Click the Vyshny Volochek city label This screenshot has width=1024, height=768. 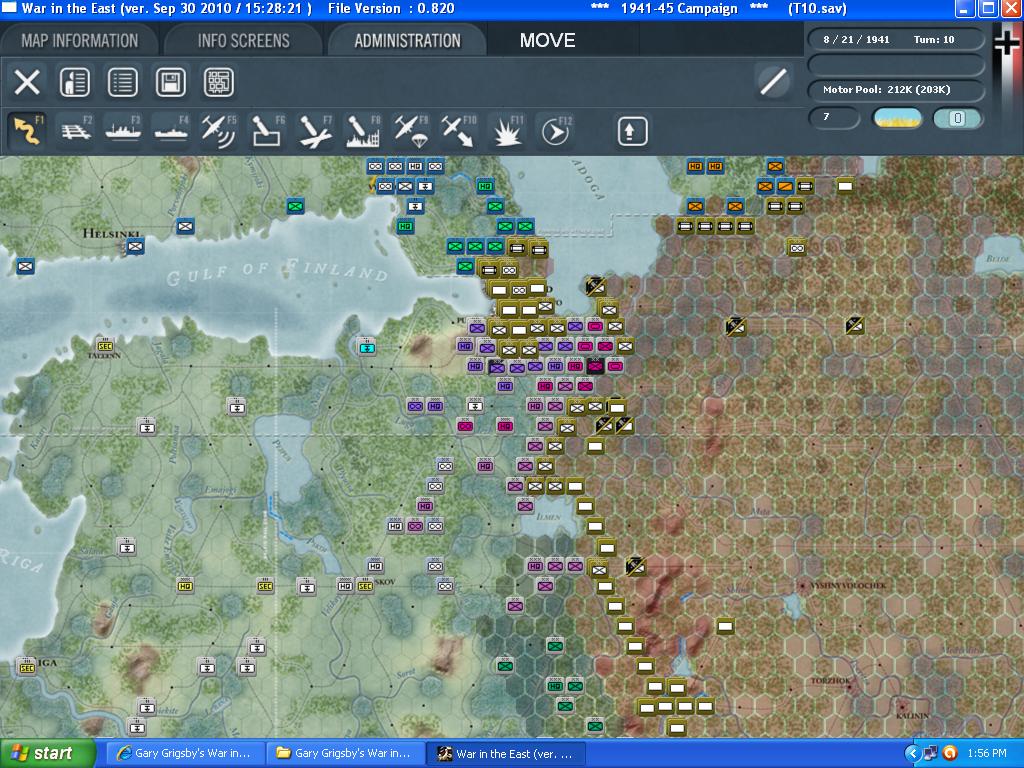pyautogui.click(x=848, y=586)
